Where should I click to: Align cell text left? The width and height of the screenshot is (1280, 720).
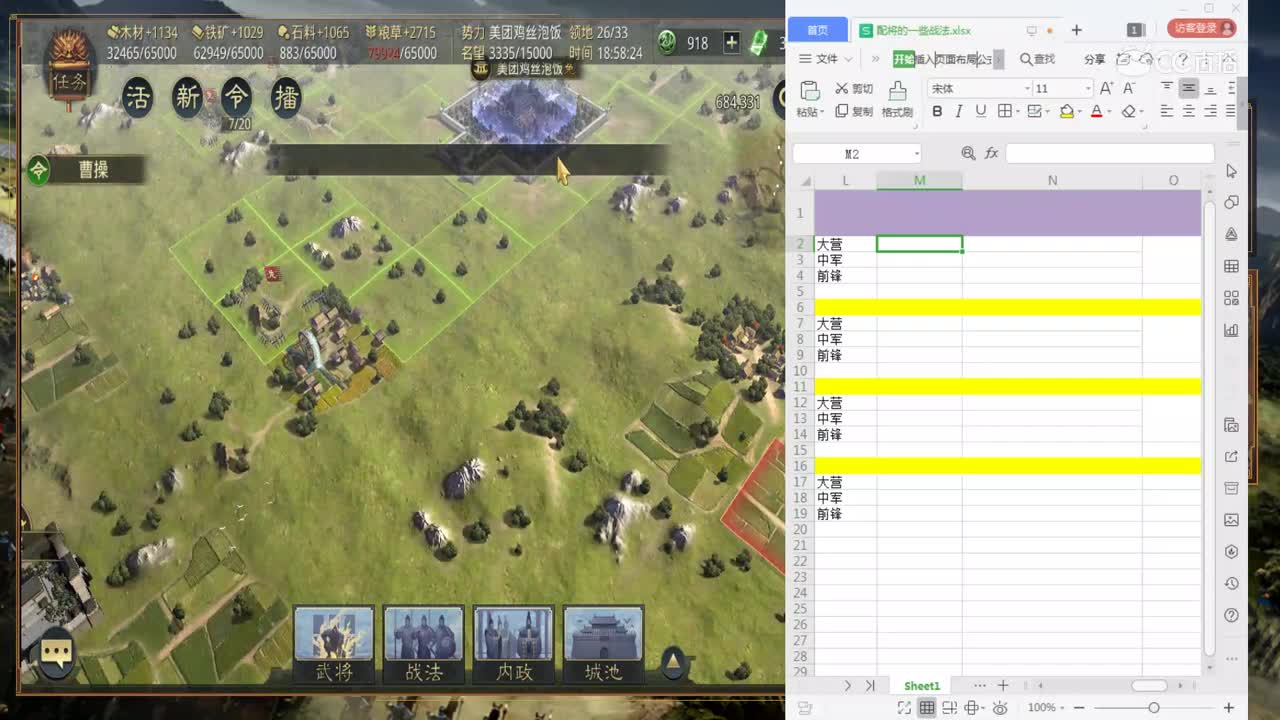[x=1167, y=112]
